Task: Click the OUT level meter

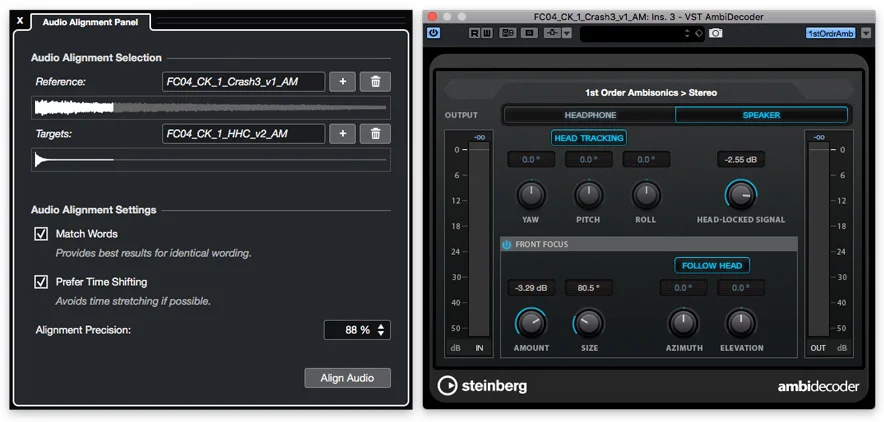Action: click(x=819, y=239)
